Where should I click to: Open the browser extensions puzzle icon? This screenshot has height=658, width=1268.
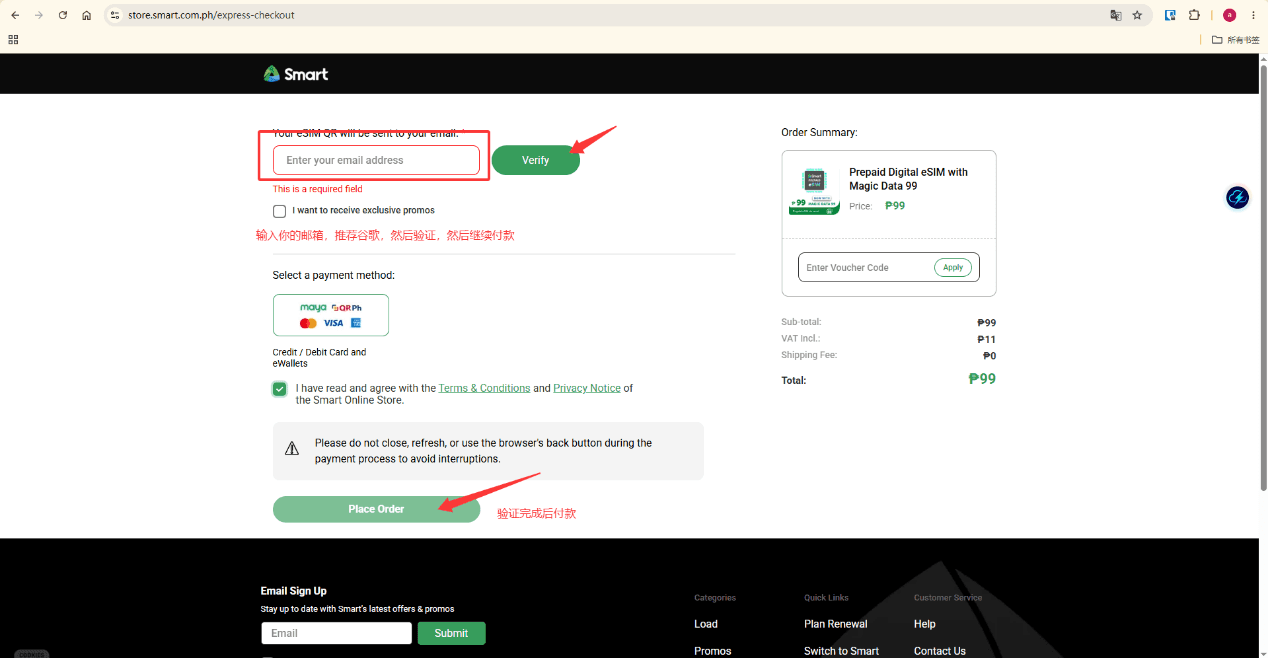click(x=1194, y=15)
